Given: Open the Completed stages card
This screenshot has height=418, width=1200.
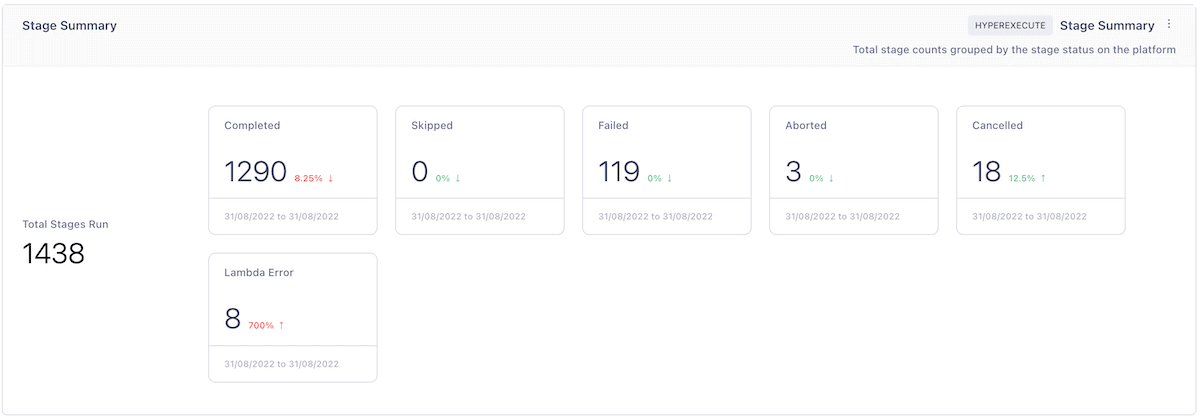Looking at the screenshot, I should (x=292, y=170).
